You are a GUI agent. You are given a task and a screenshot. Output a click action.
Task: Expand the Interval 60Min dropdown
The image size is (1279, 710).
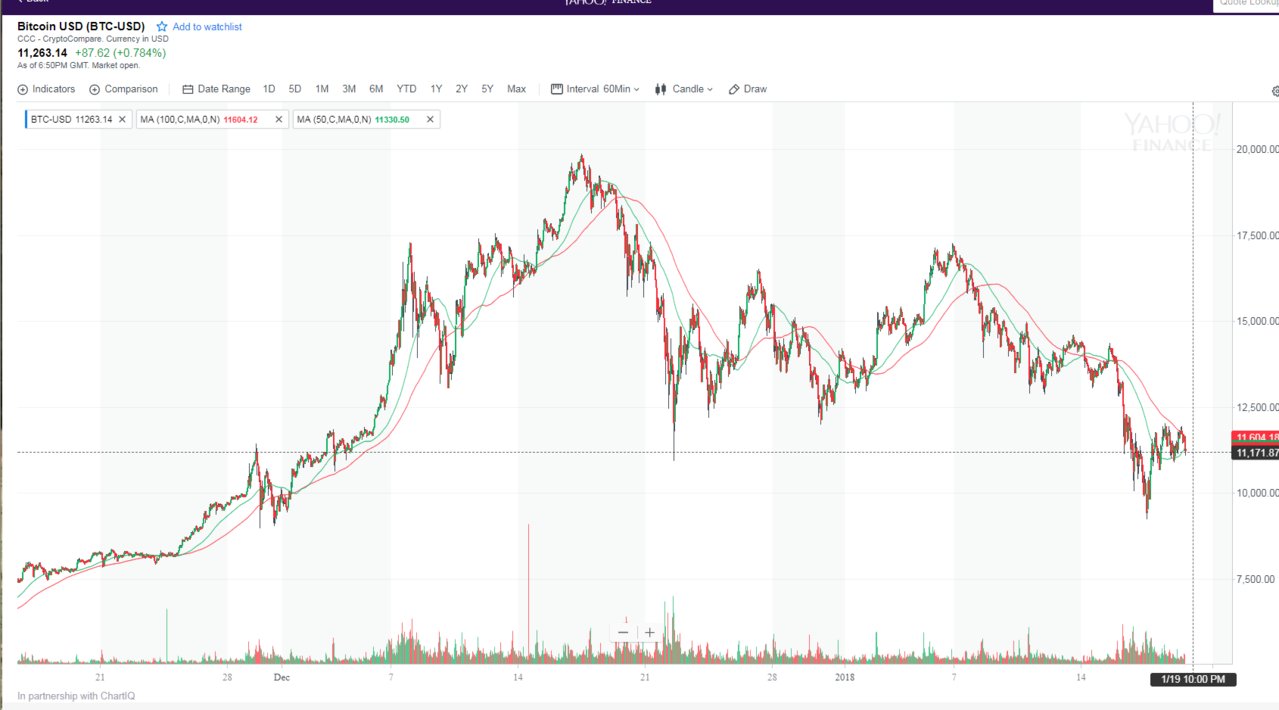click(595, 89)
